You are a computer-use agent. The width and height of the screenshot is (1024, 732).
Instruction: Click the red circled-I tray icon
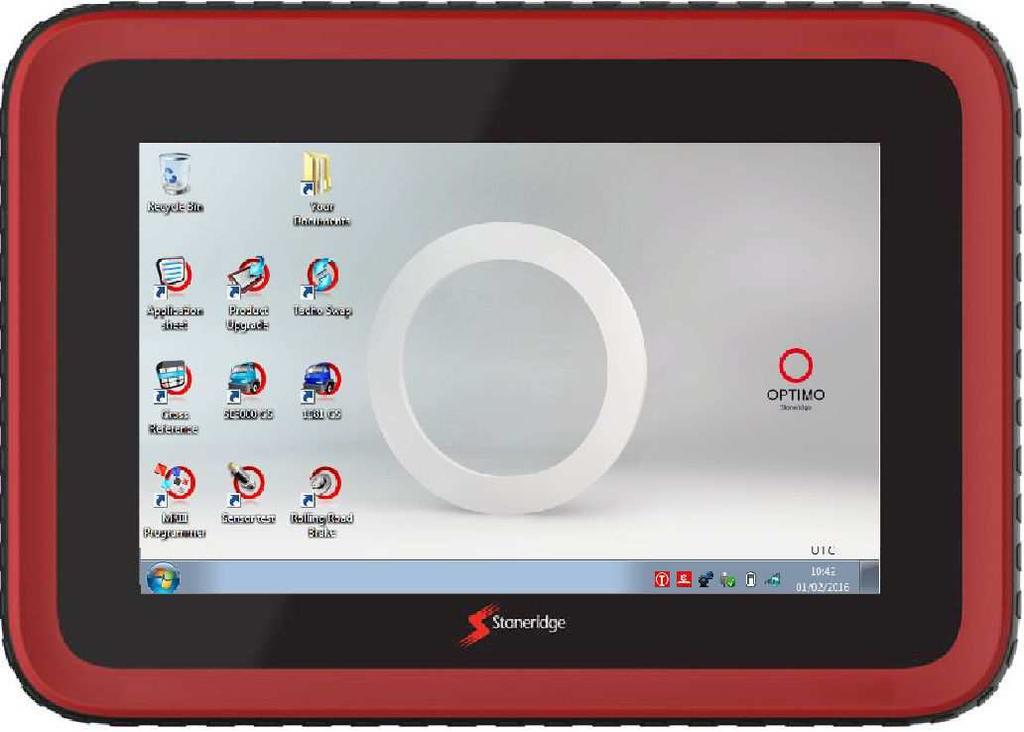(662, 579)
